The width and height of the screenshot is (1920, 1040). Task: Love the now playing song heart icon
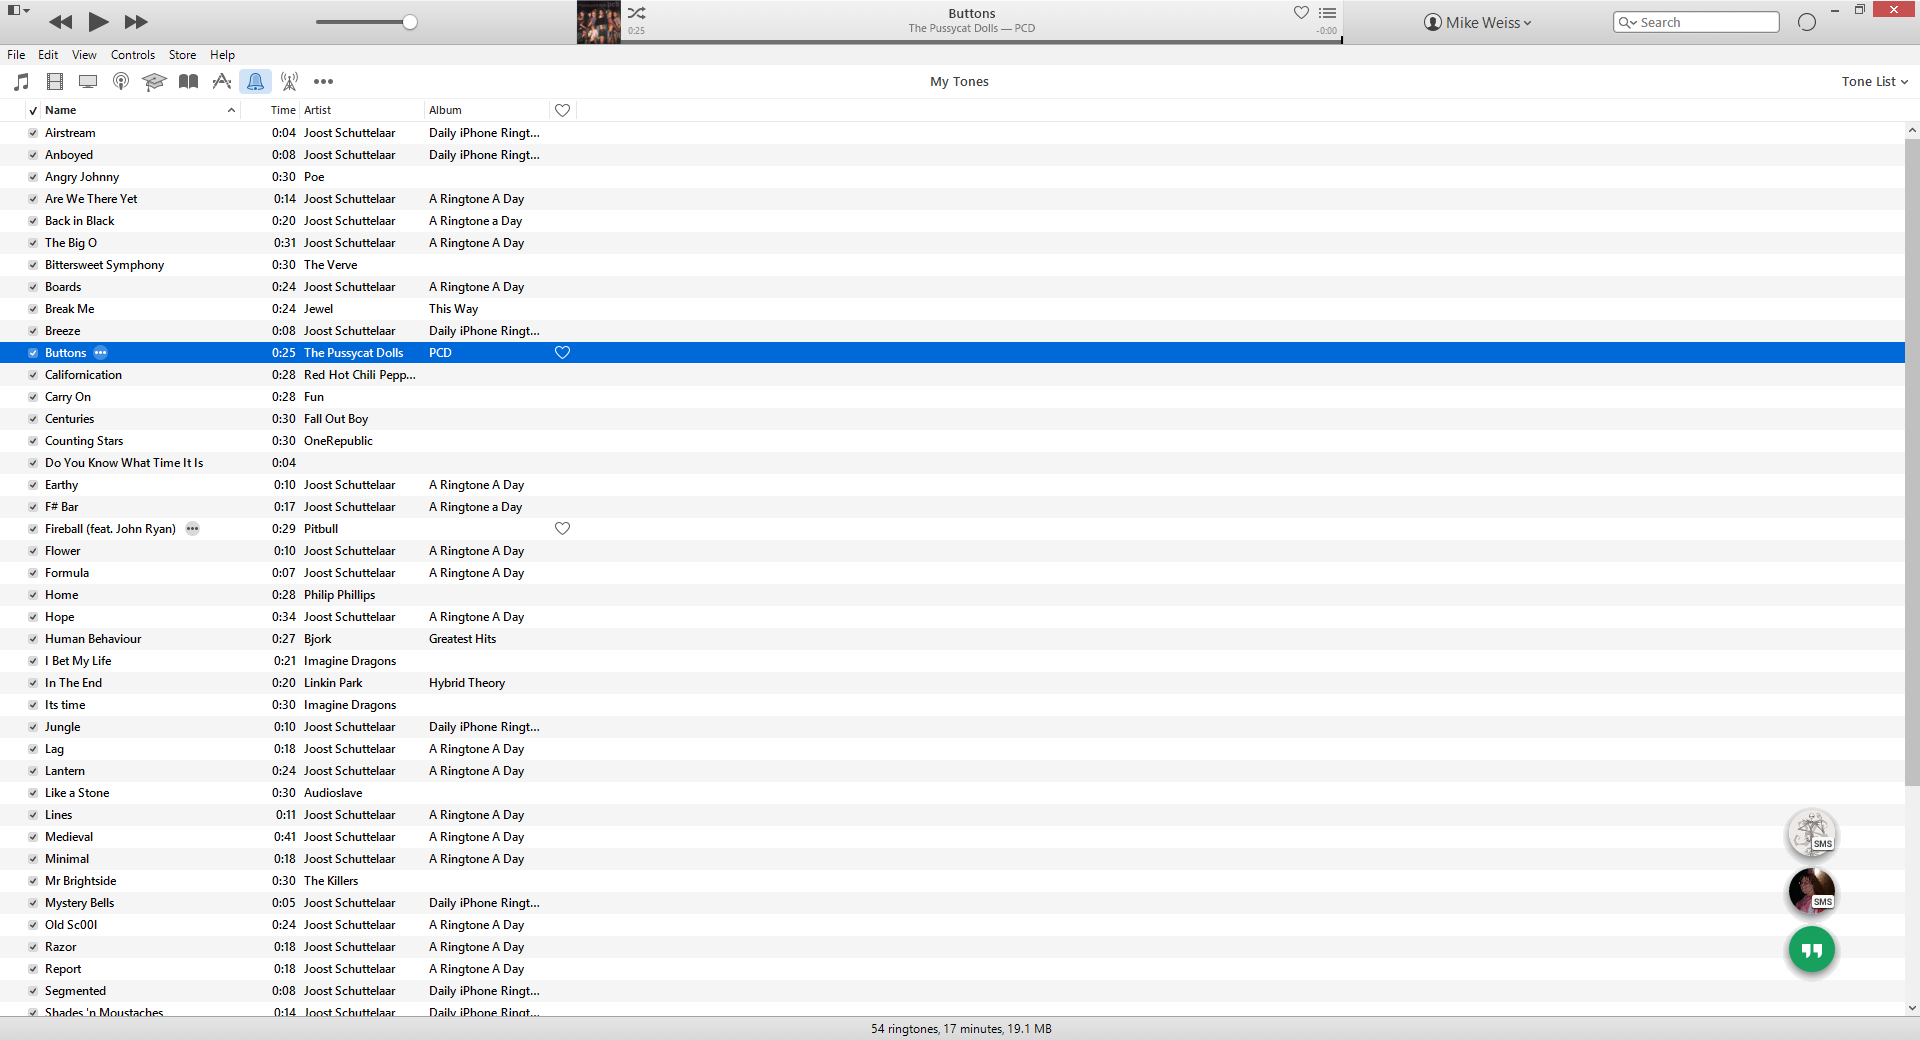coord(1301,12)
